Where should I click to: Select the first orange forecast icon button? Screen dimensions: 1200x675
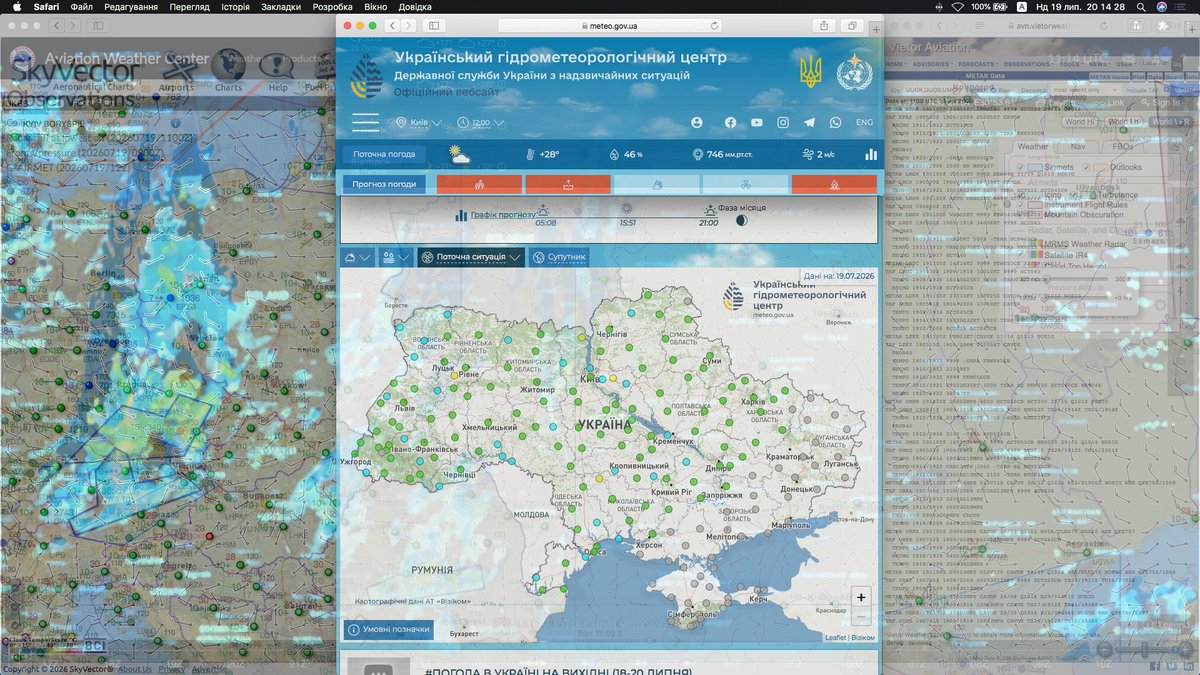pyautogui.click(x=479, y=184)
